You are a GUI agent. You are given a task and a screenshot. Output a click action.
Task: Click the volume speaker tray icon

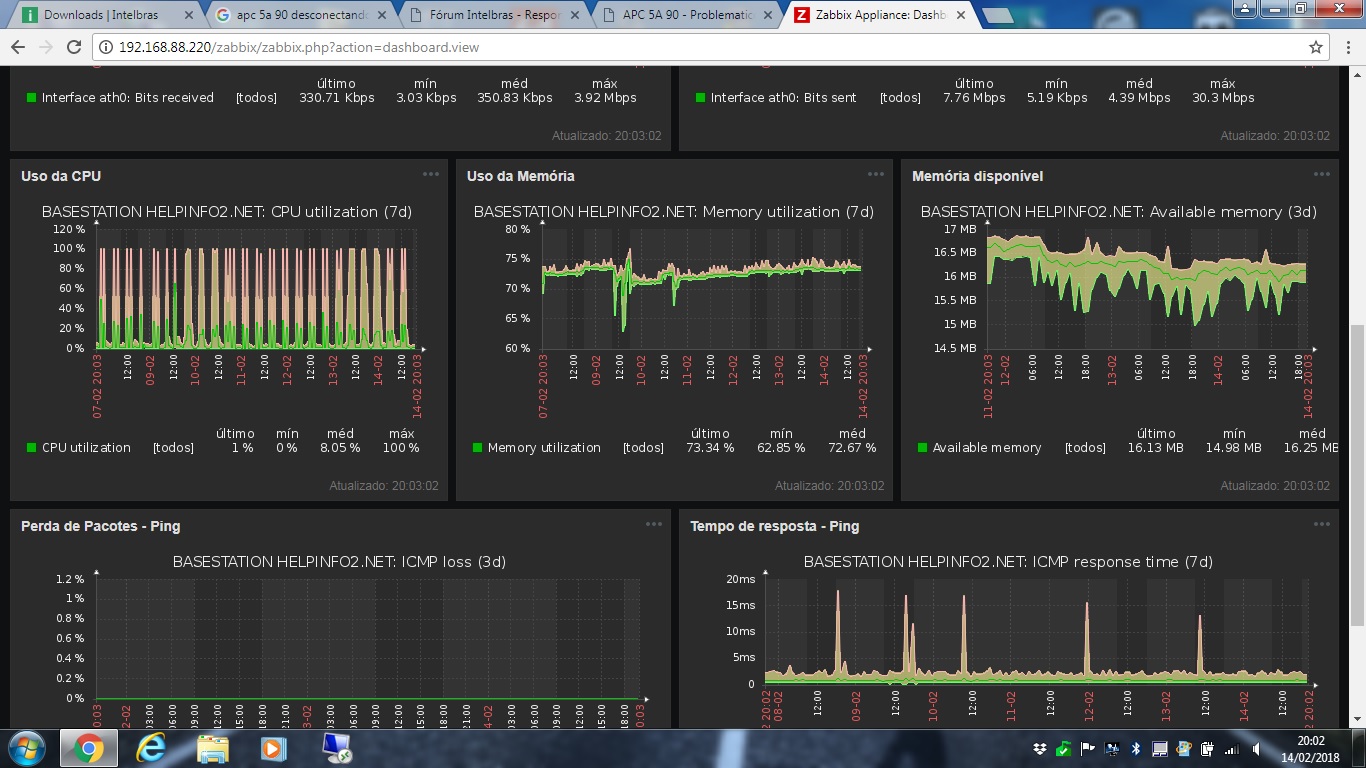point(1257,748)
